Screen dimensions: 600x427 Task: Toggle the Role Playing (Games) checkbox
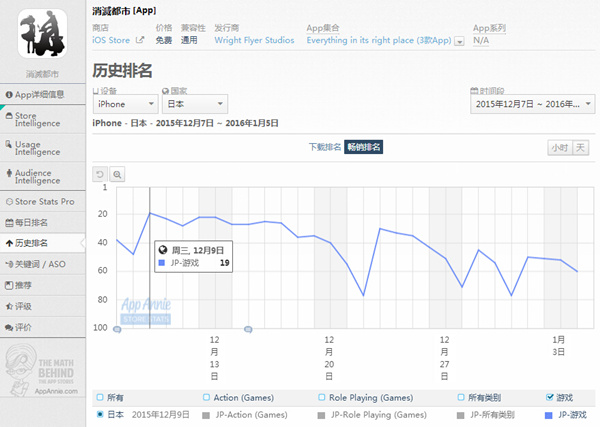pos(321,397)
